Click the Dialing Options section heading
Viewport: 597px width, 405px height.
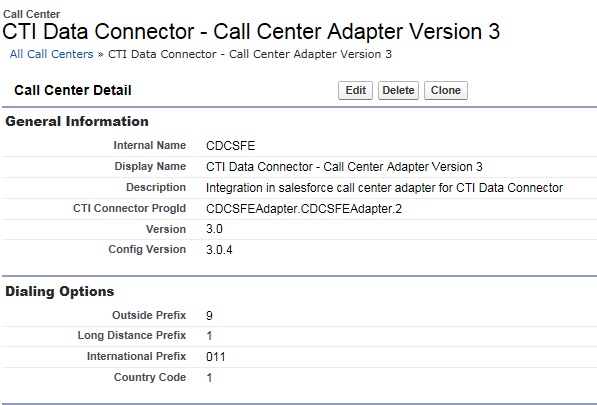[x=60, y=292]
